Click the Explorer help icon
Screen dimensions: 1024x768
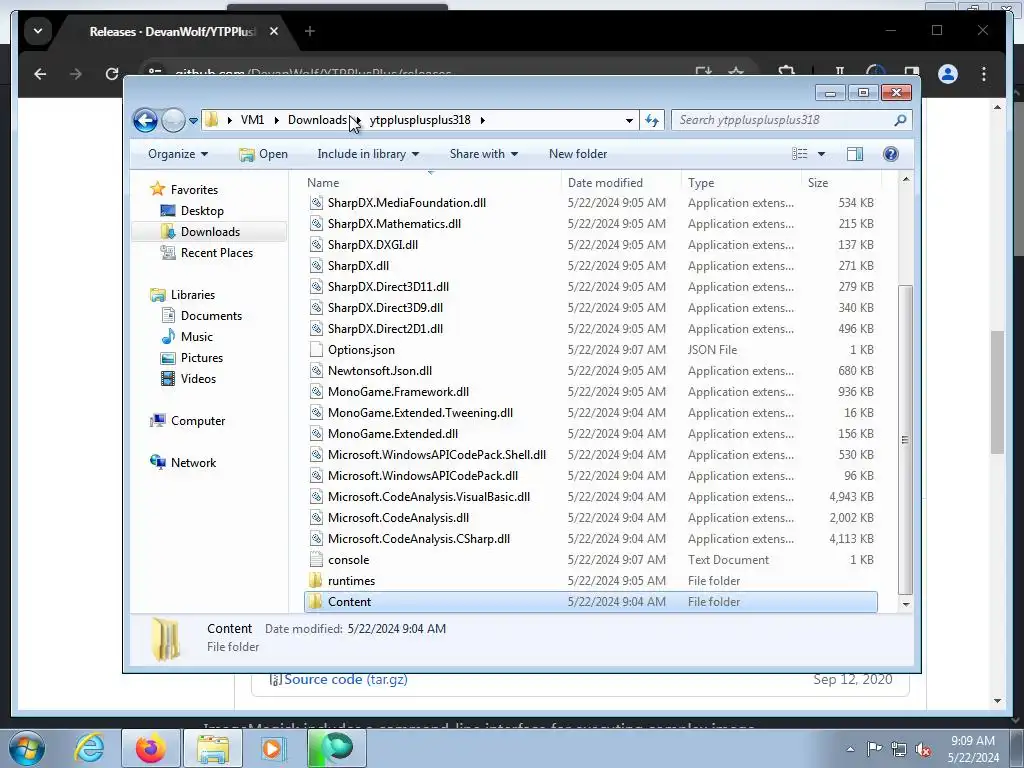[x=890, y=154]
